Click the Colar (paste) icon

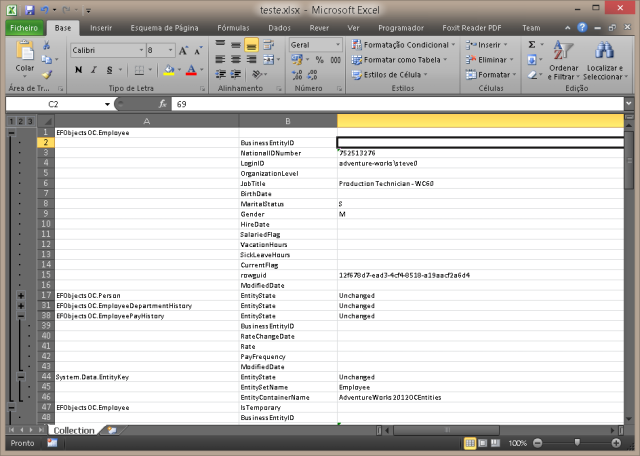point(25,51)
